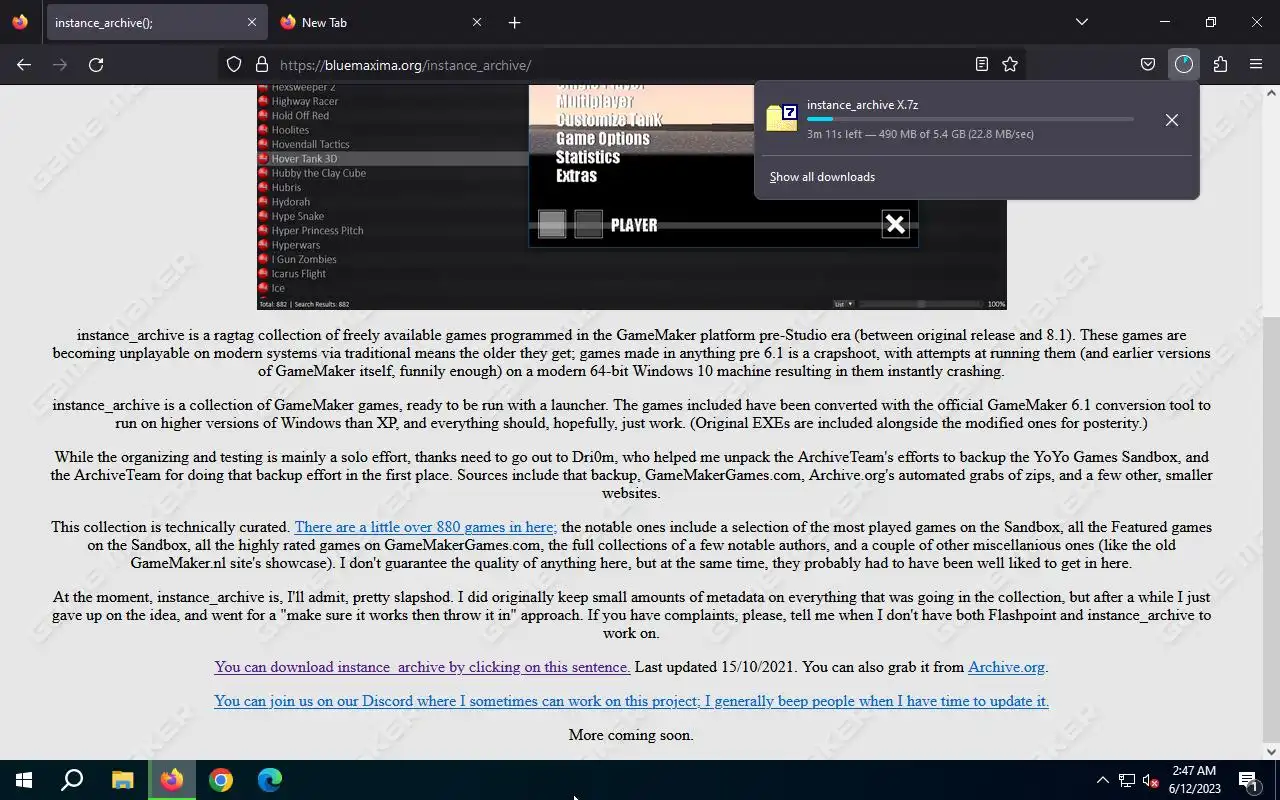This screenshot has width=1280, height=800.
Task: Close the New Tab tab
Action: point(476,22)
